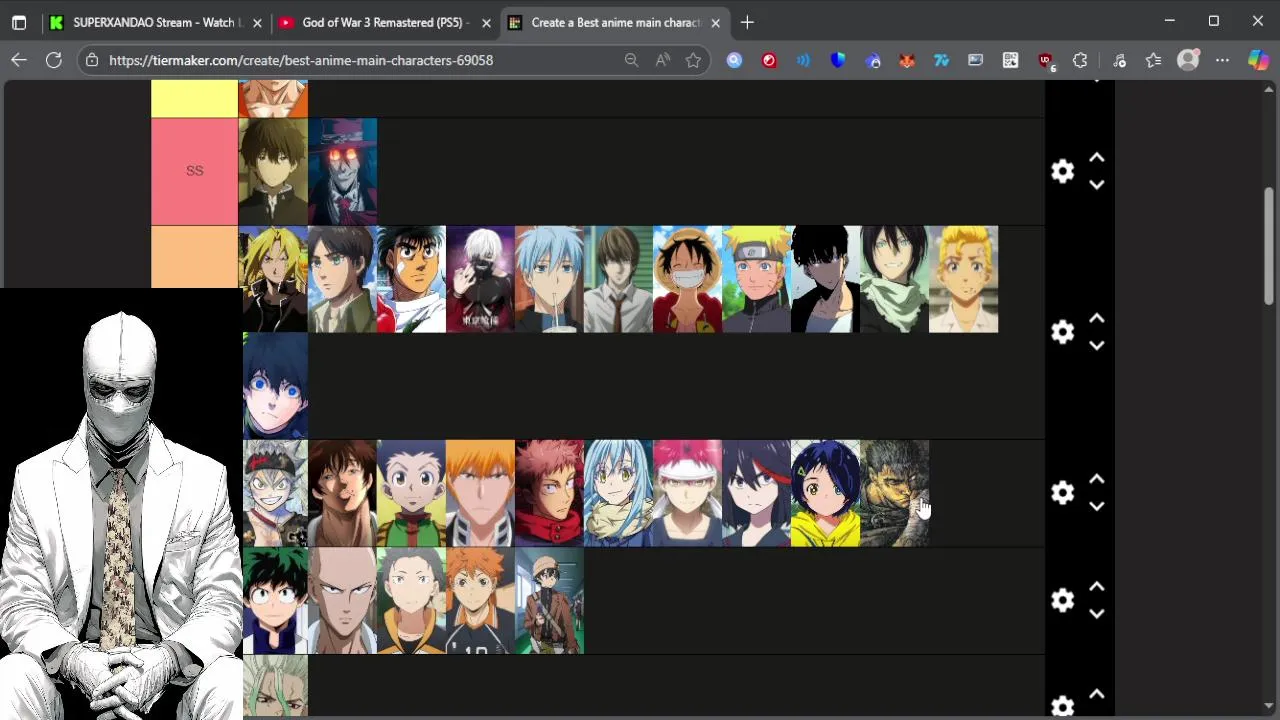This screenshot has width=1280, height=720.
Task: Click the Copilot icon in browser toolbar
Action: coord(1258,60)
